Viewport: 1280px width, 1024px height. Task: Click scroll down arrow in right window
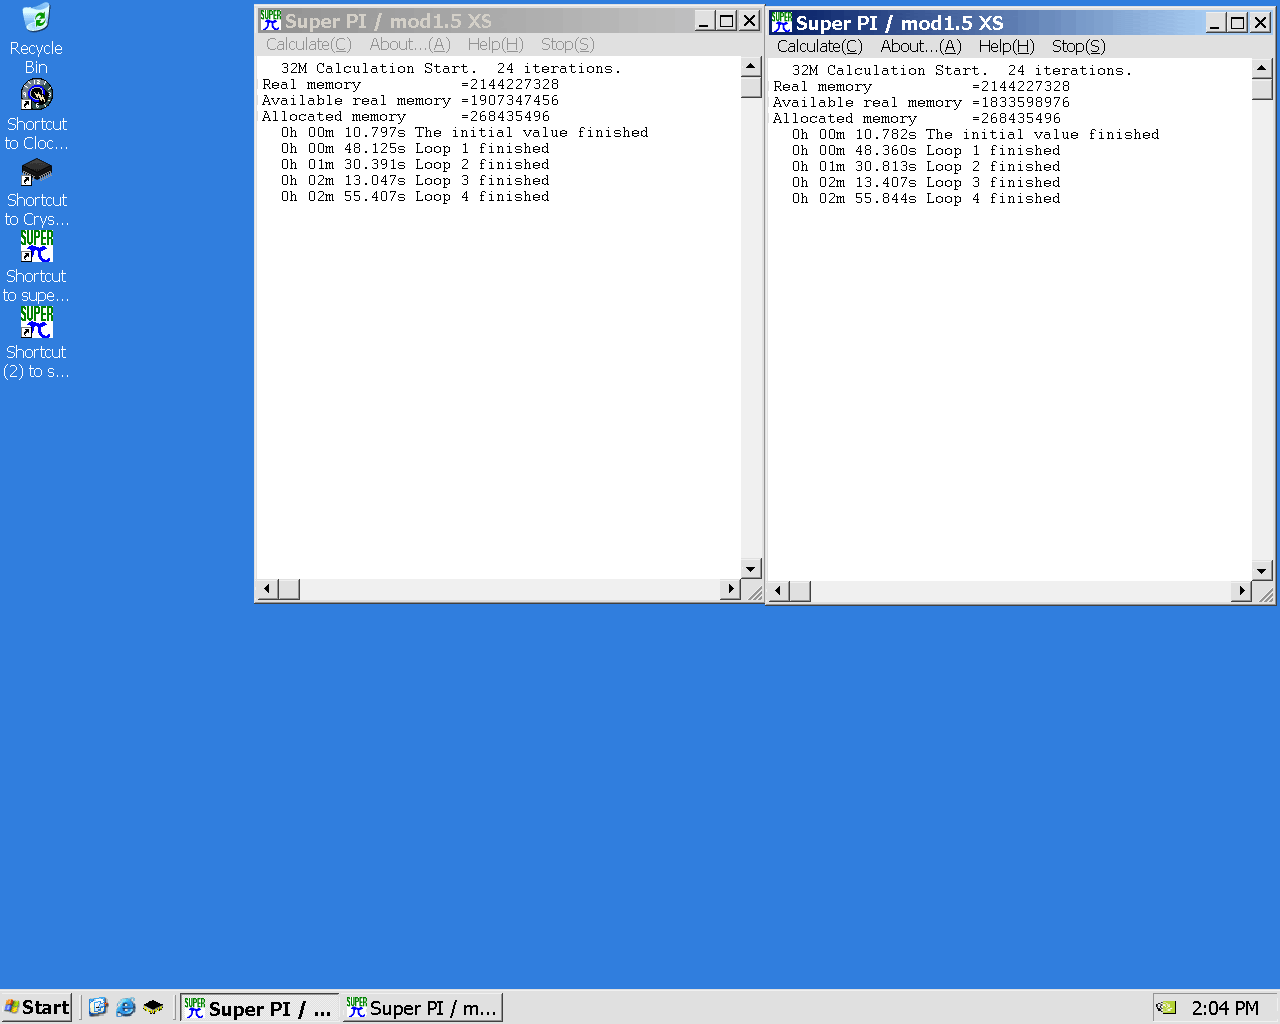(x=1262, y=570)
